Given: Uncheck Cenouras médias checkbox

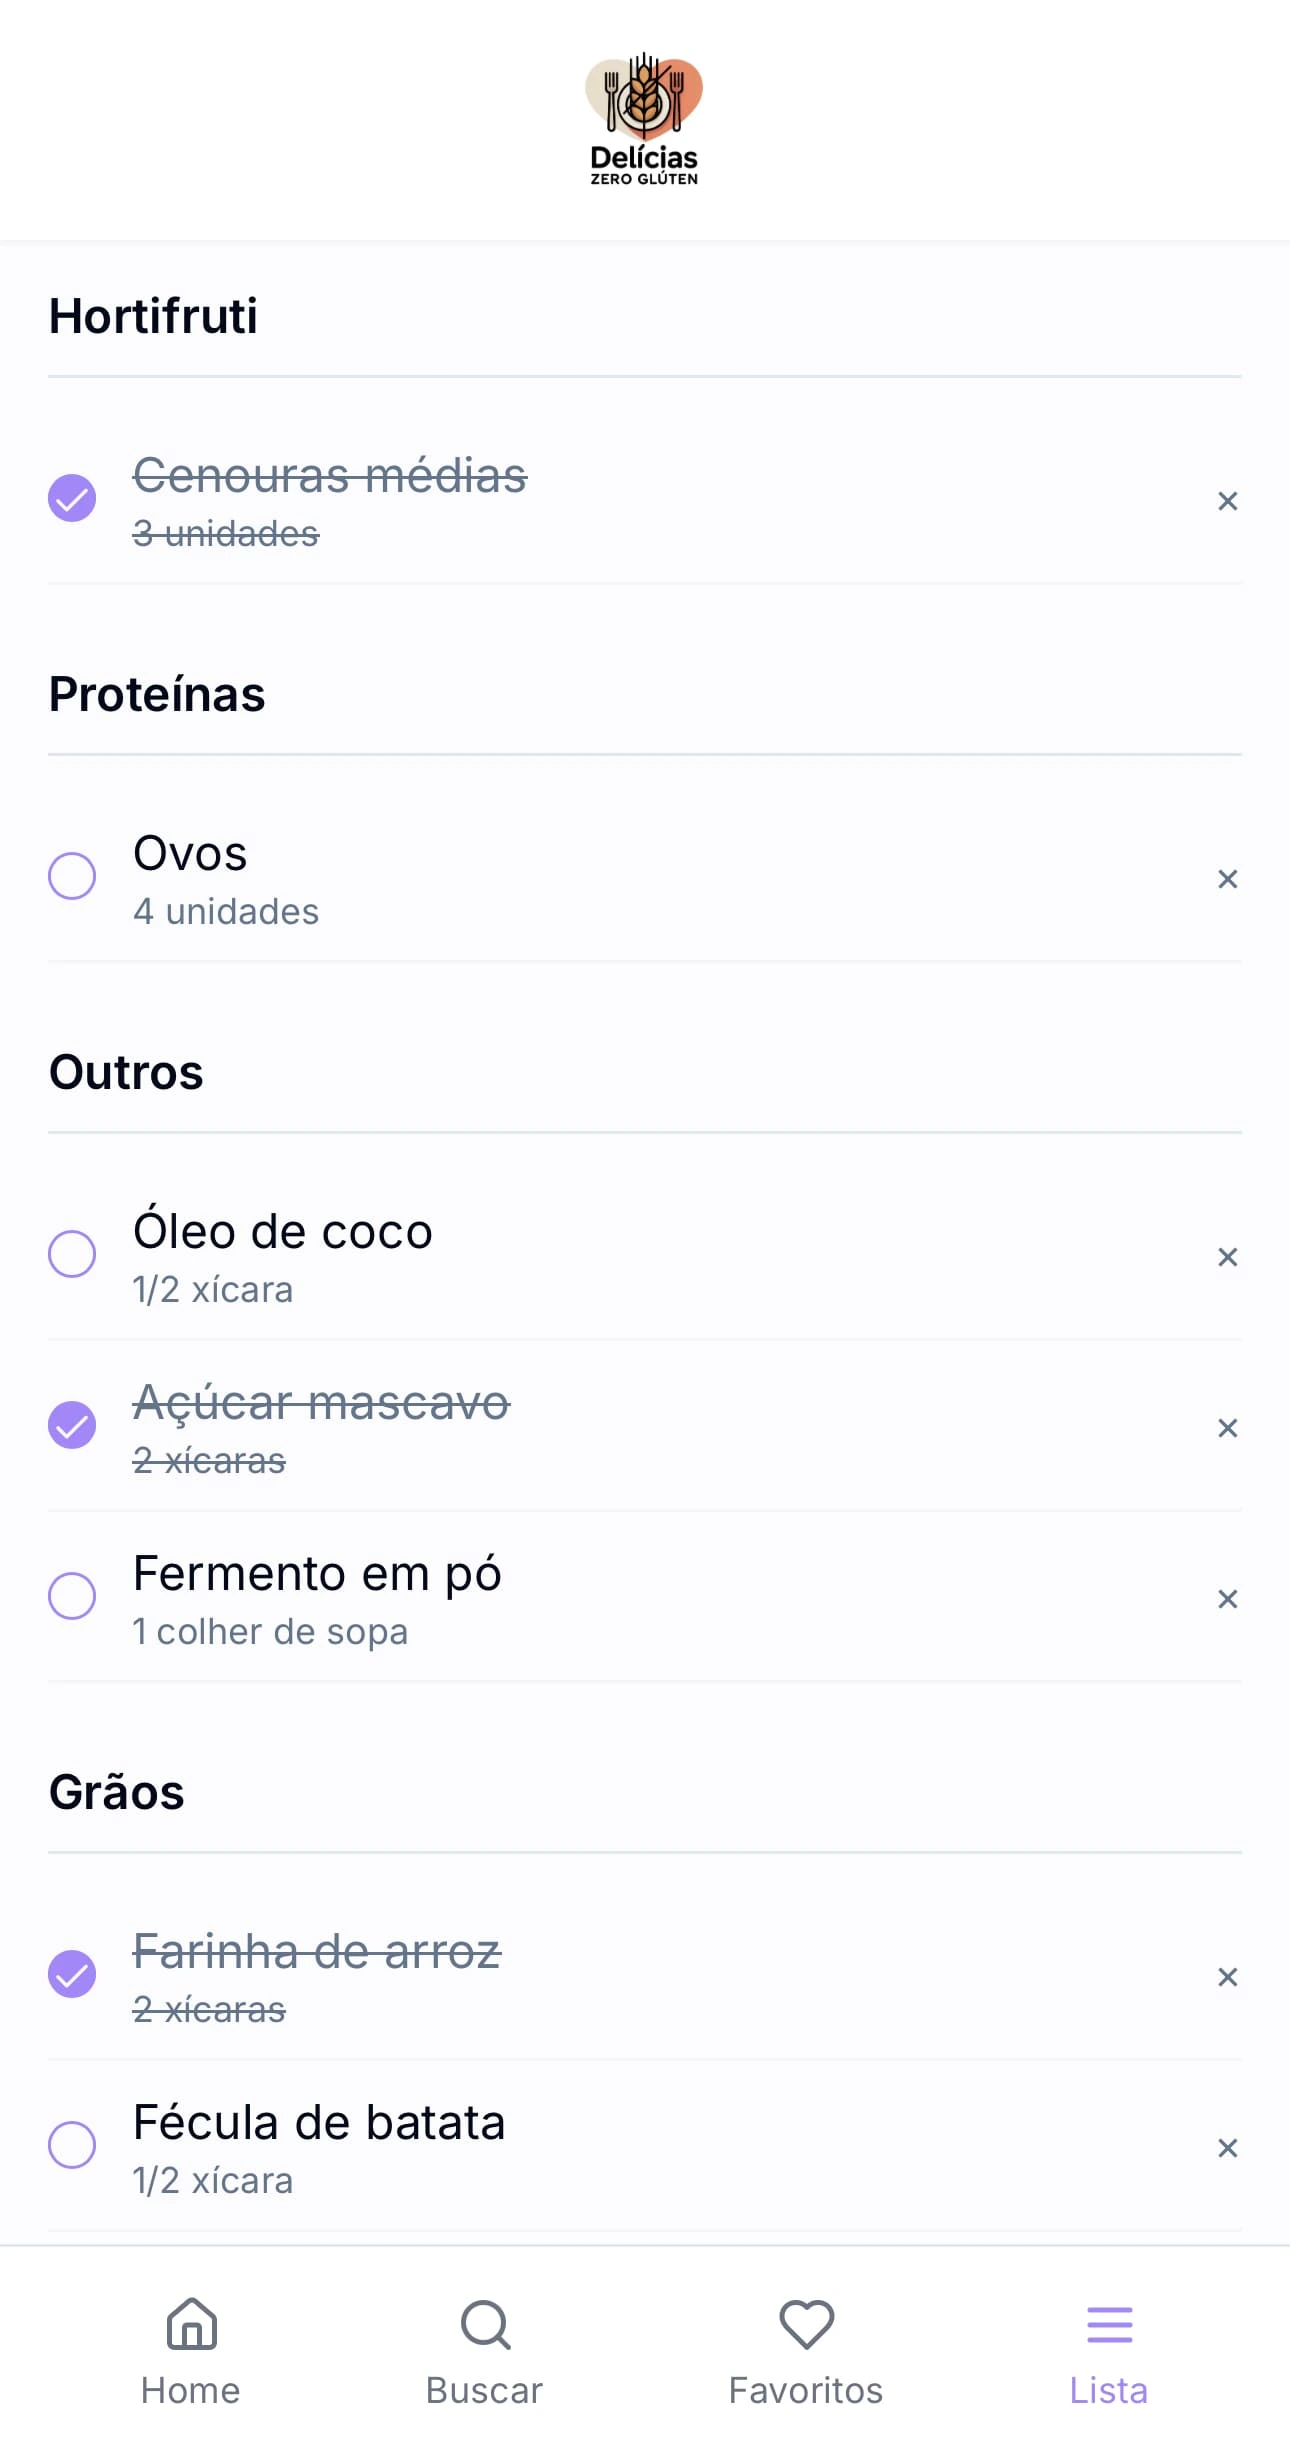Looking at the screenshot, I should [72, 498].
